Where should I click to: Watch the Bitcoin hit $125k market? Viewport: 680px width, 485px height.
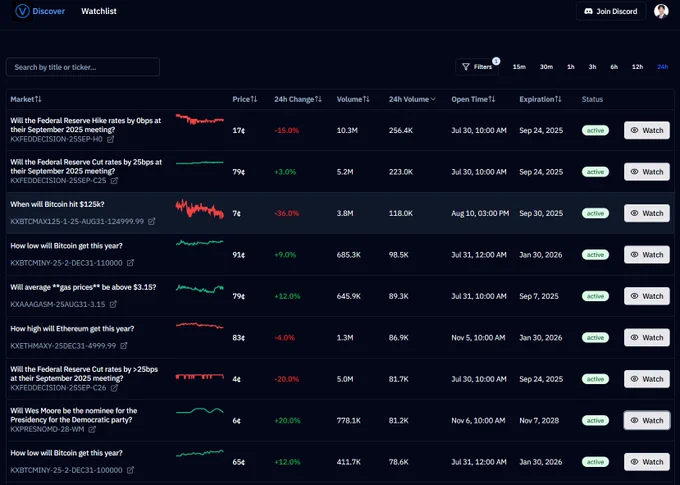tap(647, 213)
